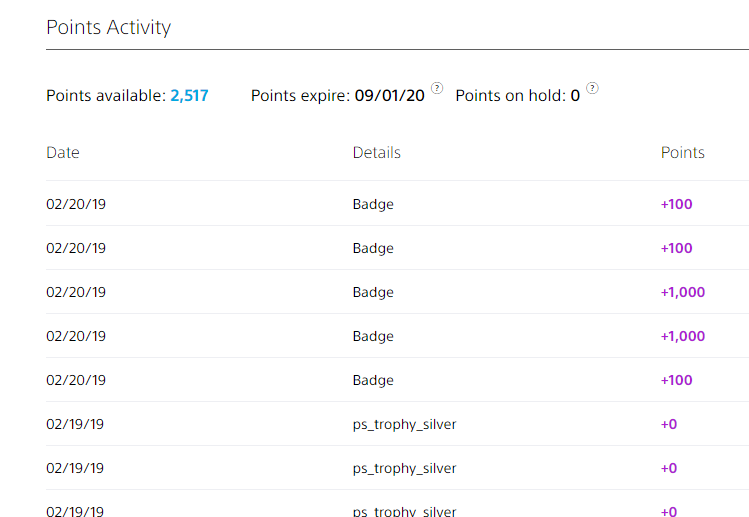Click the first +1,000 points value

pos(683,292)
